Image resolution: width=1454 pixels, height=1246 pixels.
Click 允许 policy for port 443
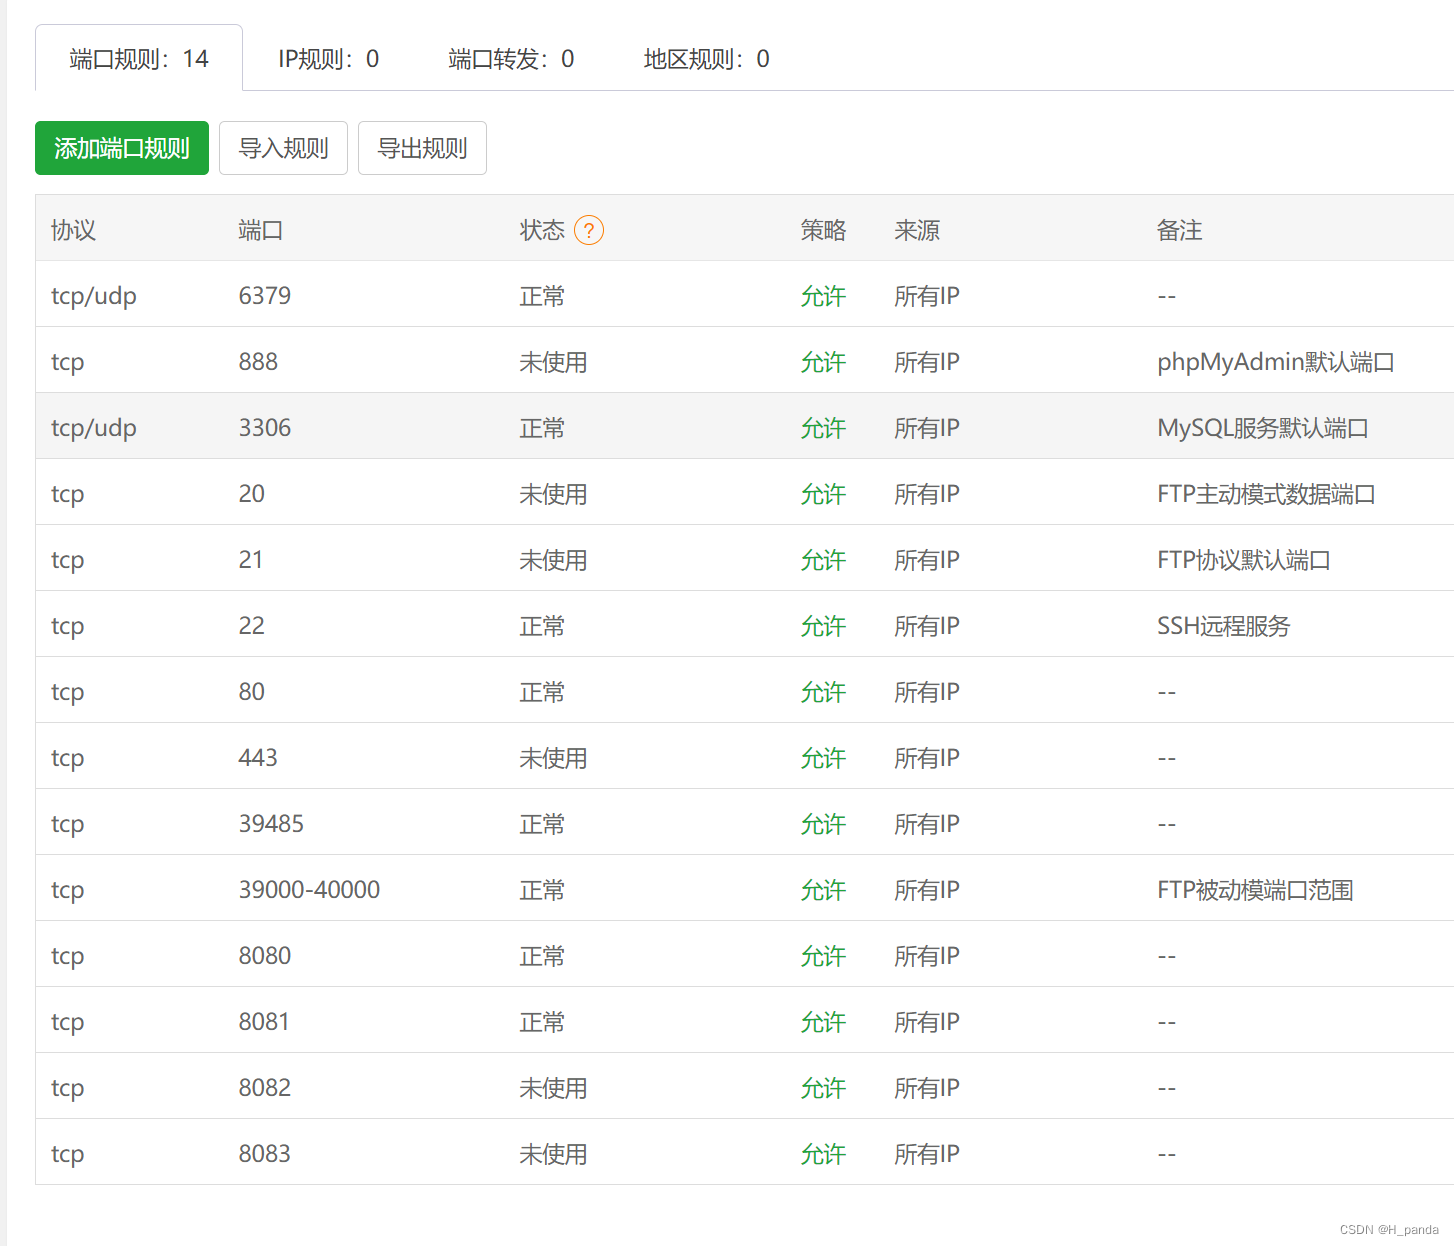pyautogui.click(x=823, y=757)
